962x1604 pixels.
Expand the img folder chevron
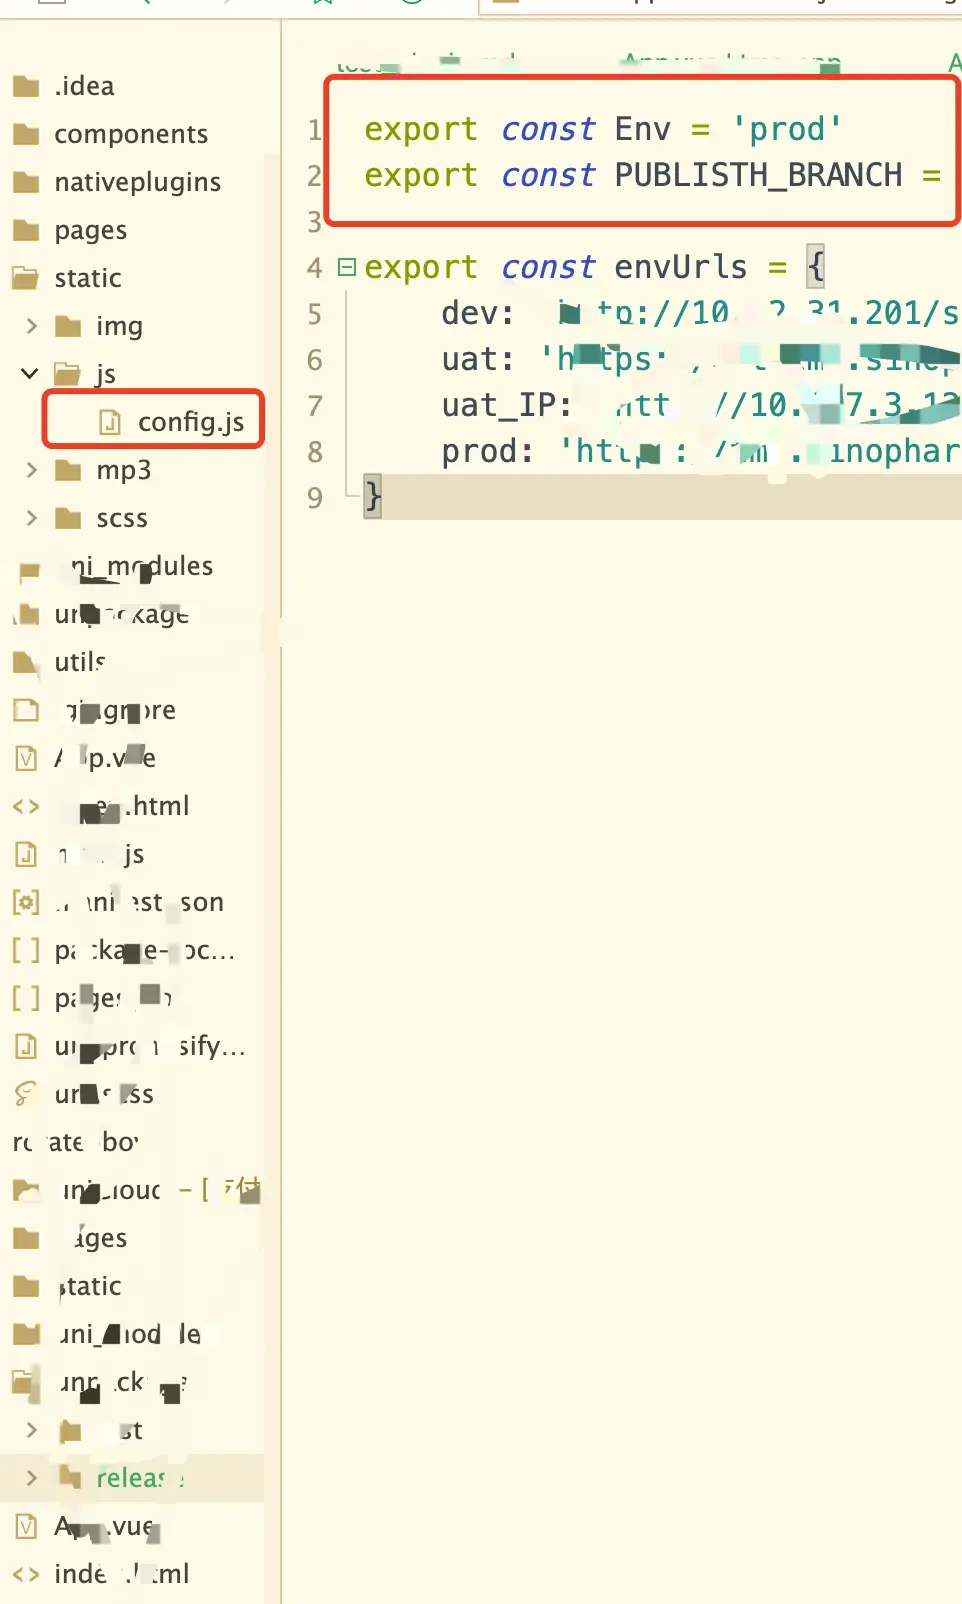coord(31,326)
